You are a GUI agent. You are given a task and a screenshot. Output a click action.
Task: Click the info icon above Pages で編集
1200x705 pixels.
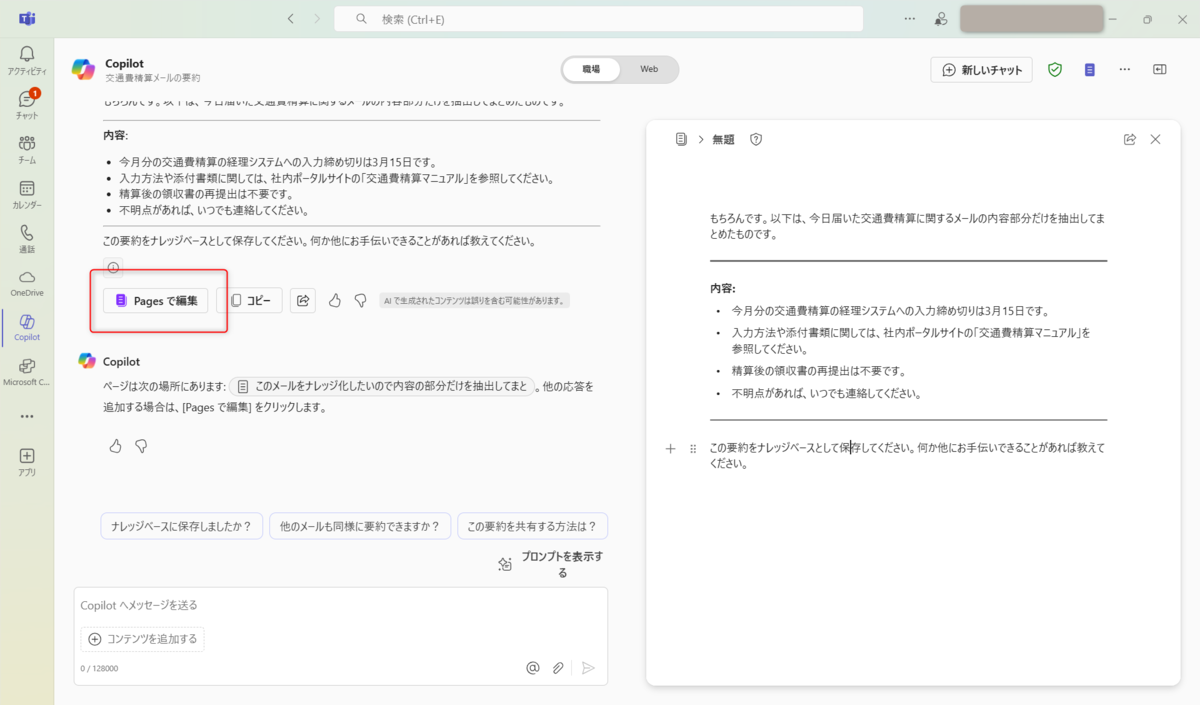pos(113,267)
